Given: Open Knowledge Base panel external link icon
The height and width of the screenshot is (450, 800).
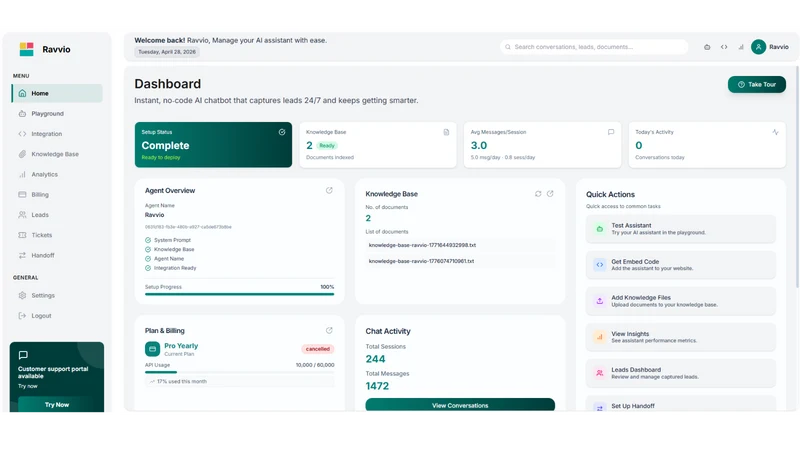Looking at the screenshot, I should click(x=550, y=194).
